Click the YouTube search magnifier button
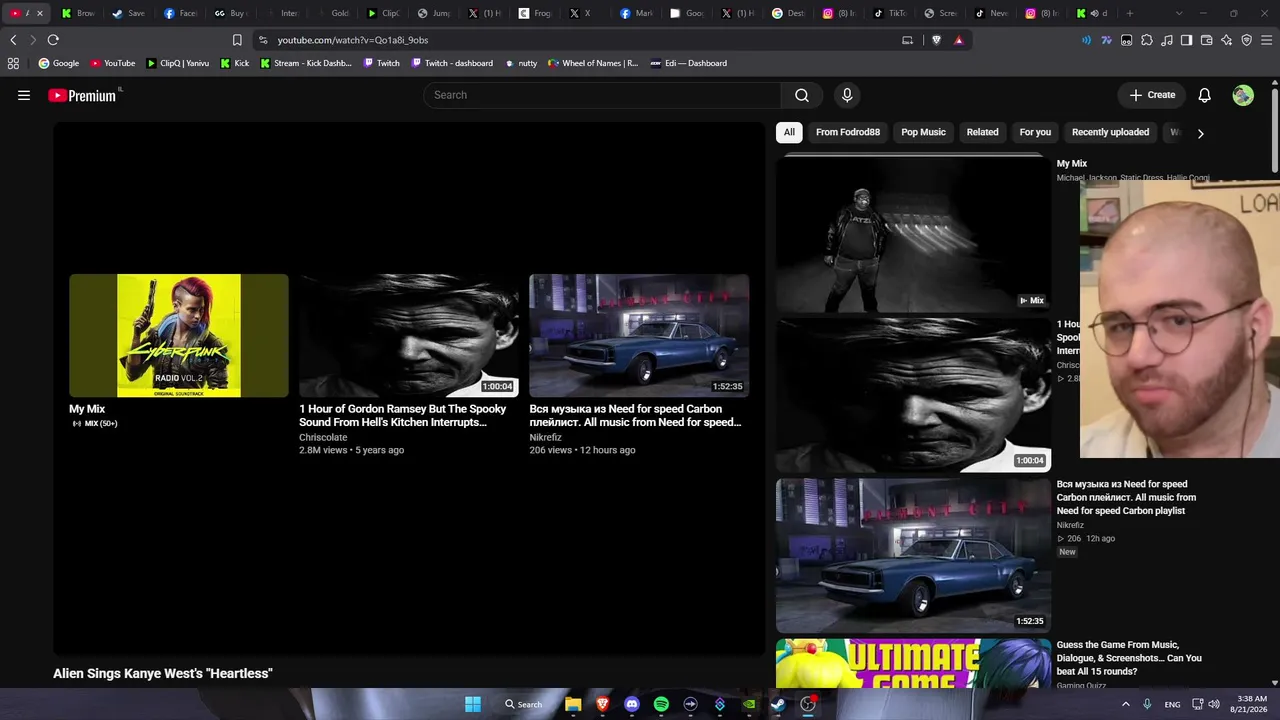The image size is (1280, 720). click(802, 95)
